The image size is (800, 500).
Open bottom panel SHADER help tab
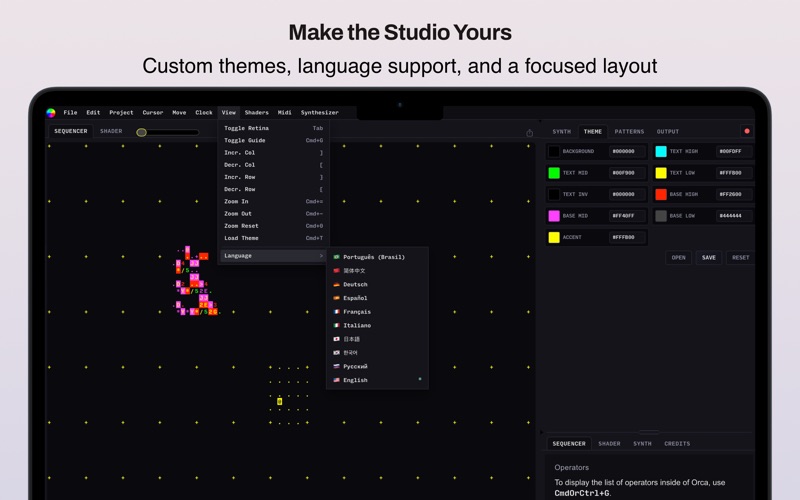610,444
